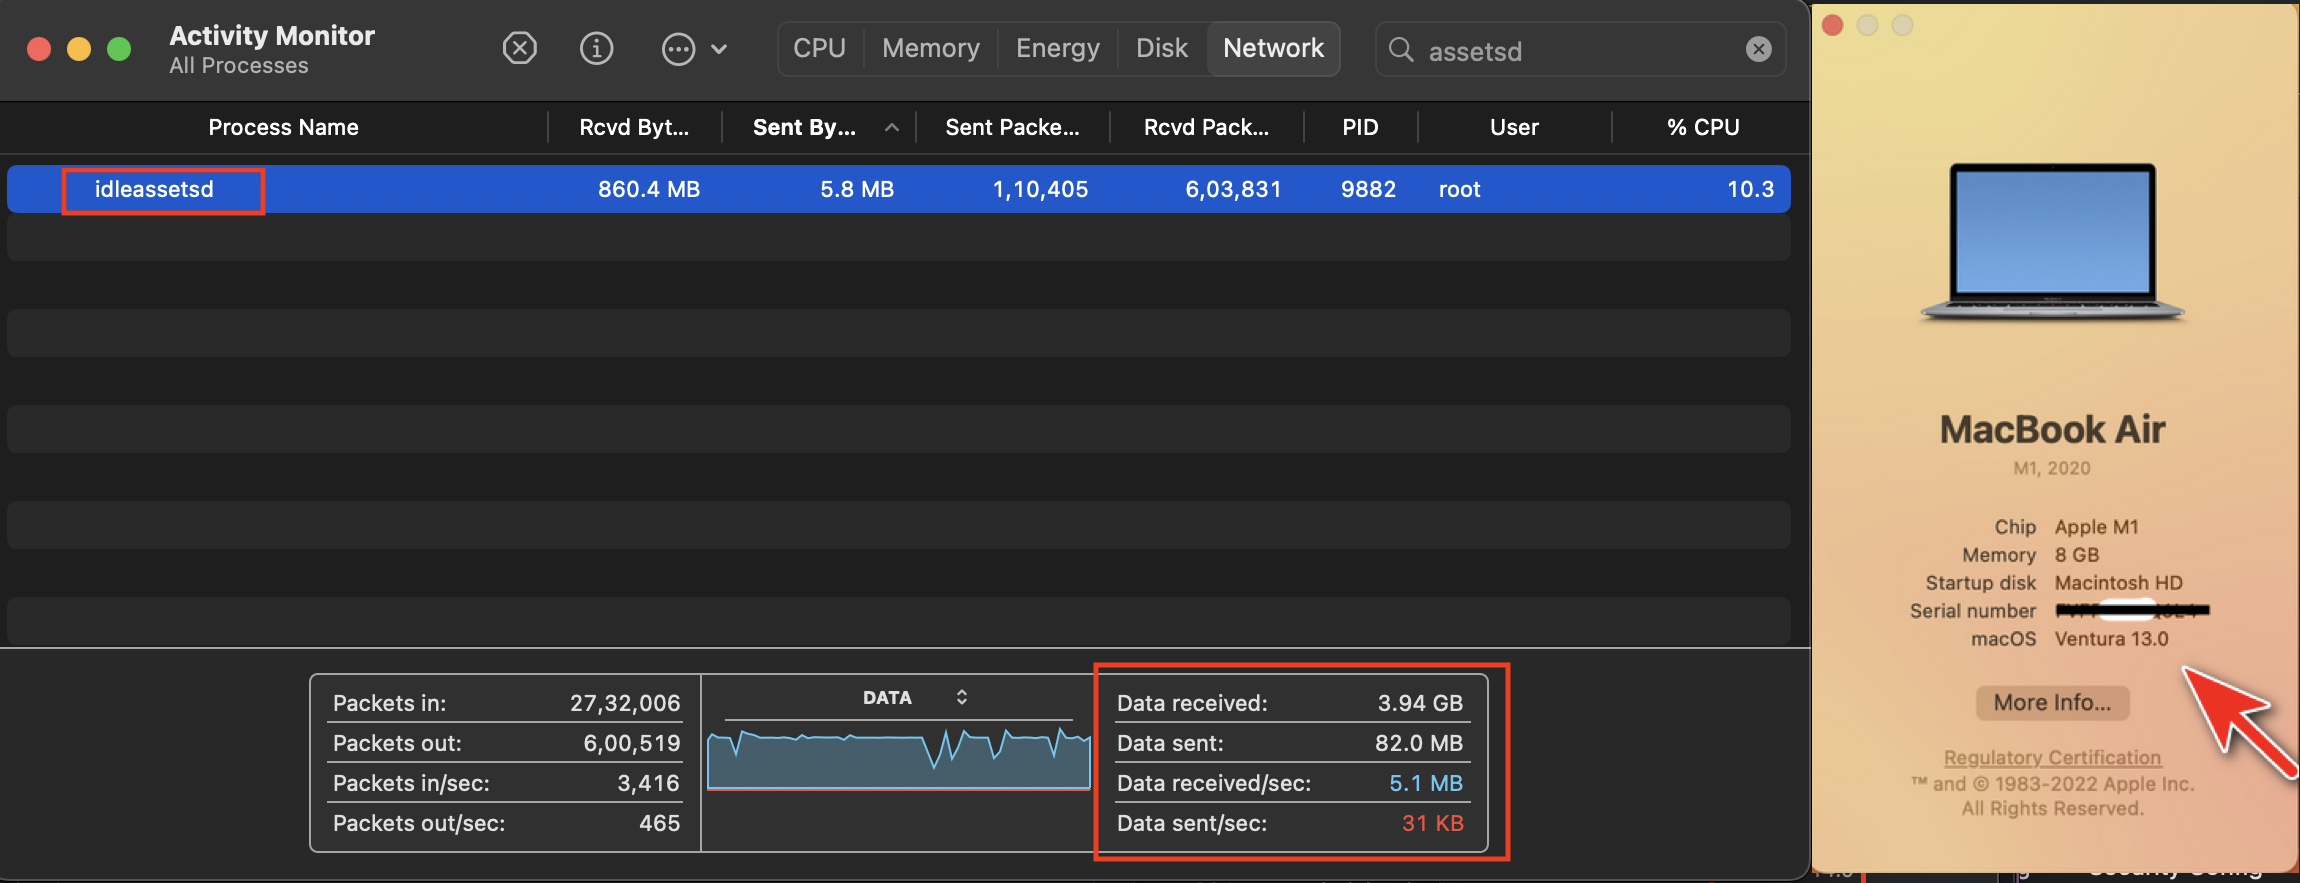The width and height of the screenshot is (2300, 883).
Task: Sort by Rcvd Packets column header
Action: [x=1206, y=127]
